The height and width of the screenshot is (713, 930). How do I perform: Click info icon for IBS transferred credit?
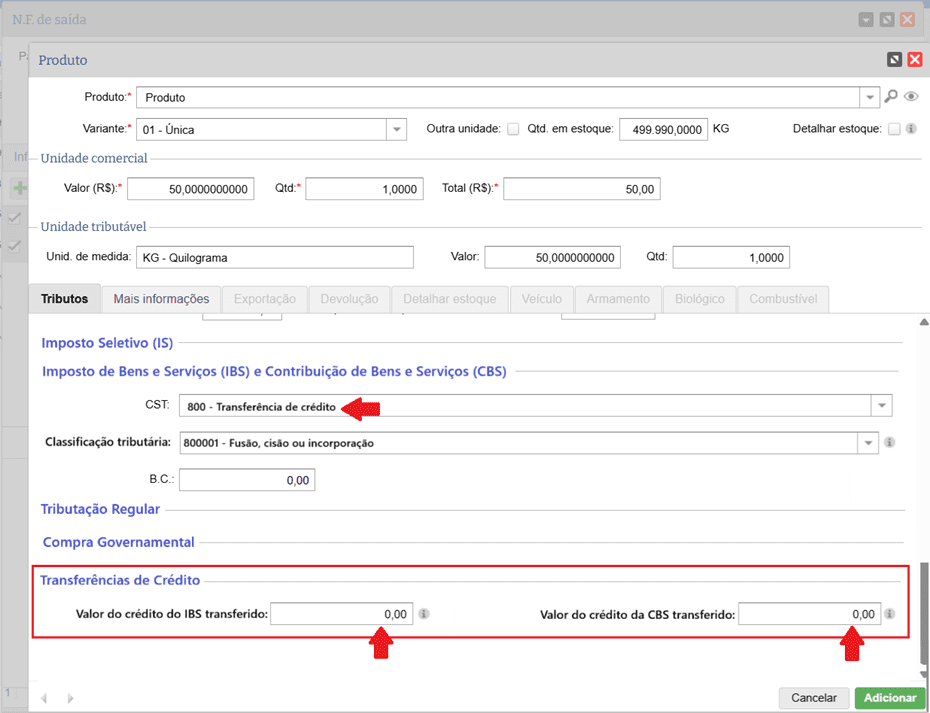[x=424, y=614]
